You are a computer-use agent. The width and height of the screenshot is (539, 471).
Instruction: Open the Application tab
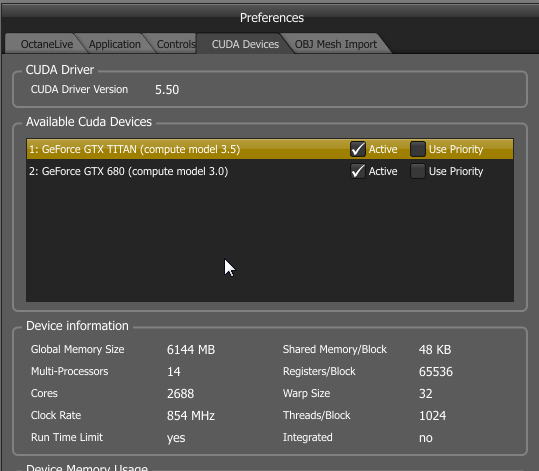tap(114, 44)
